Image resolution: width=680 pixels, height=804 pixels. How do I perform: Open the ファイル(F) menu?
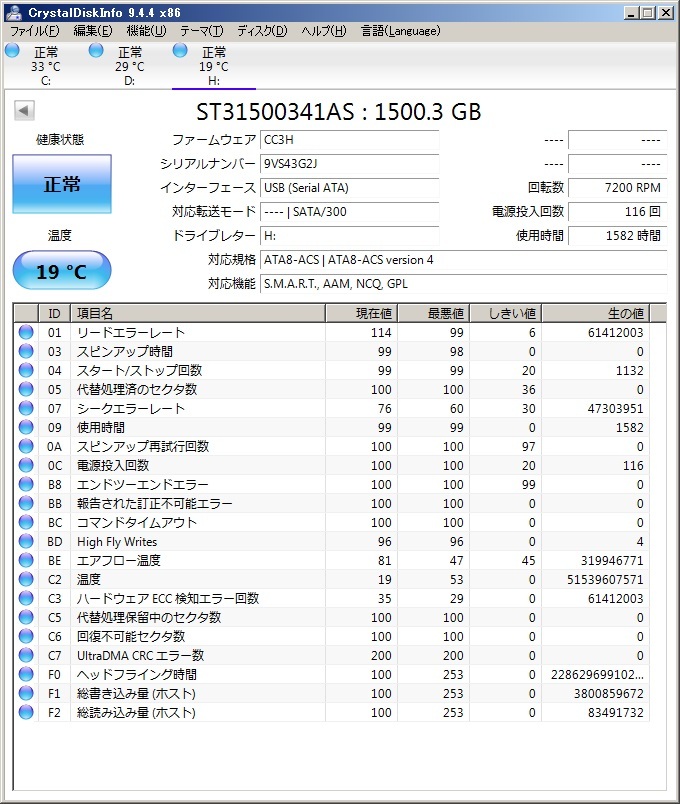35,31
